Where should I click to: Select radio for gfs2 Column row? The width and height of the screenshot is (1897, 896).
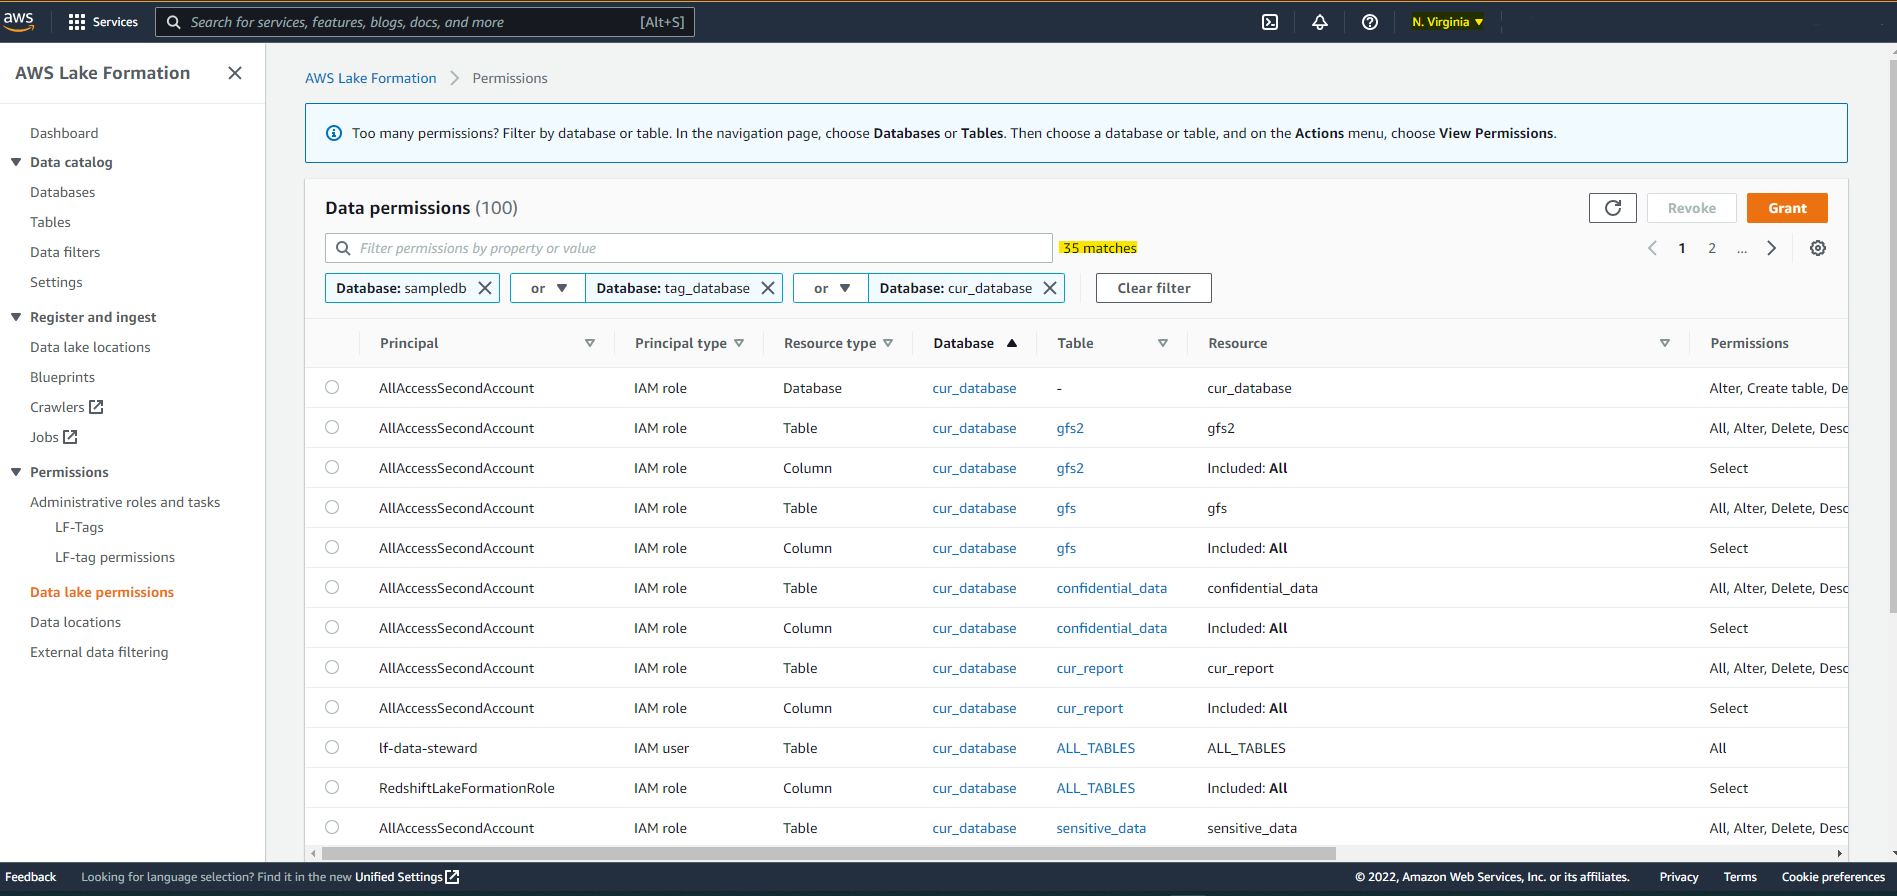coord(332,467)
